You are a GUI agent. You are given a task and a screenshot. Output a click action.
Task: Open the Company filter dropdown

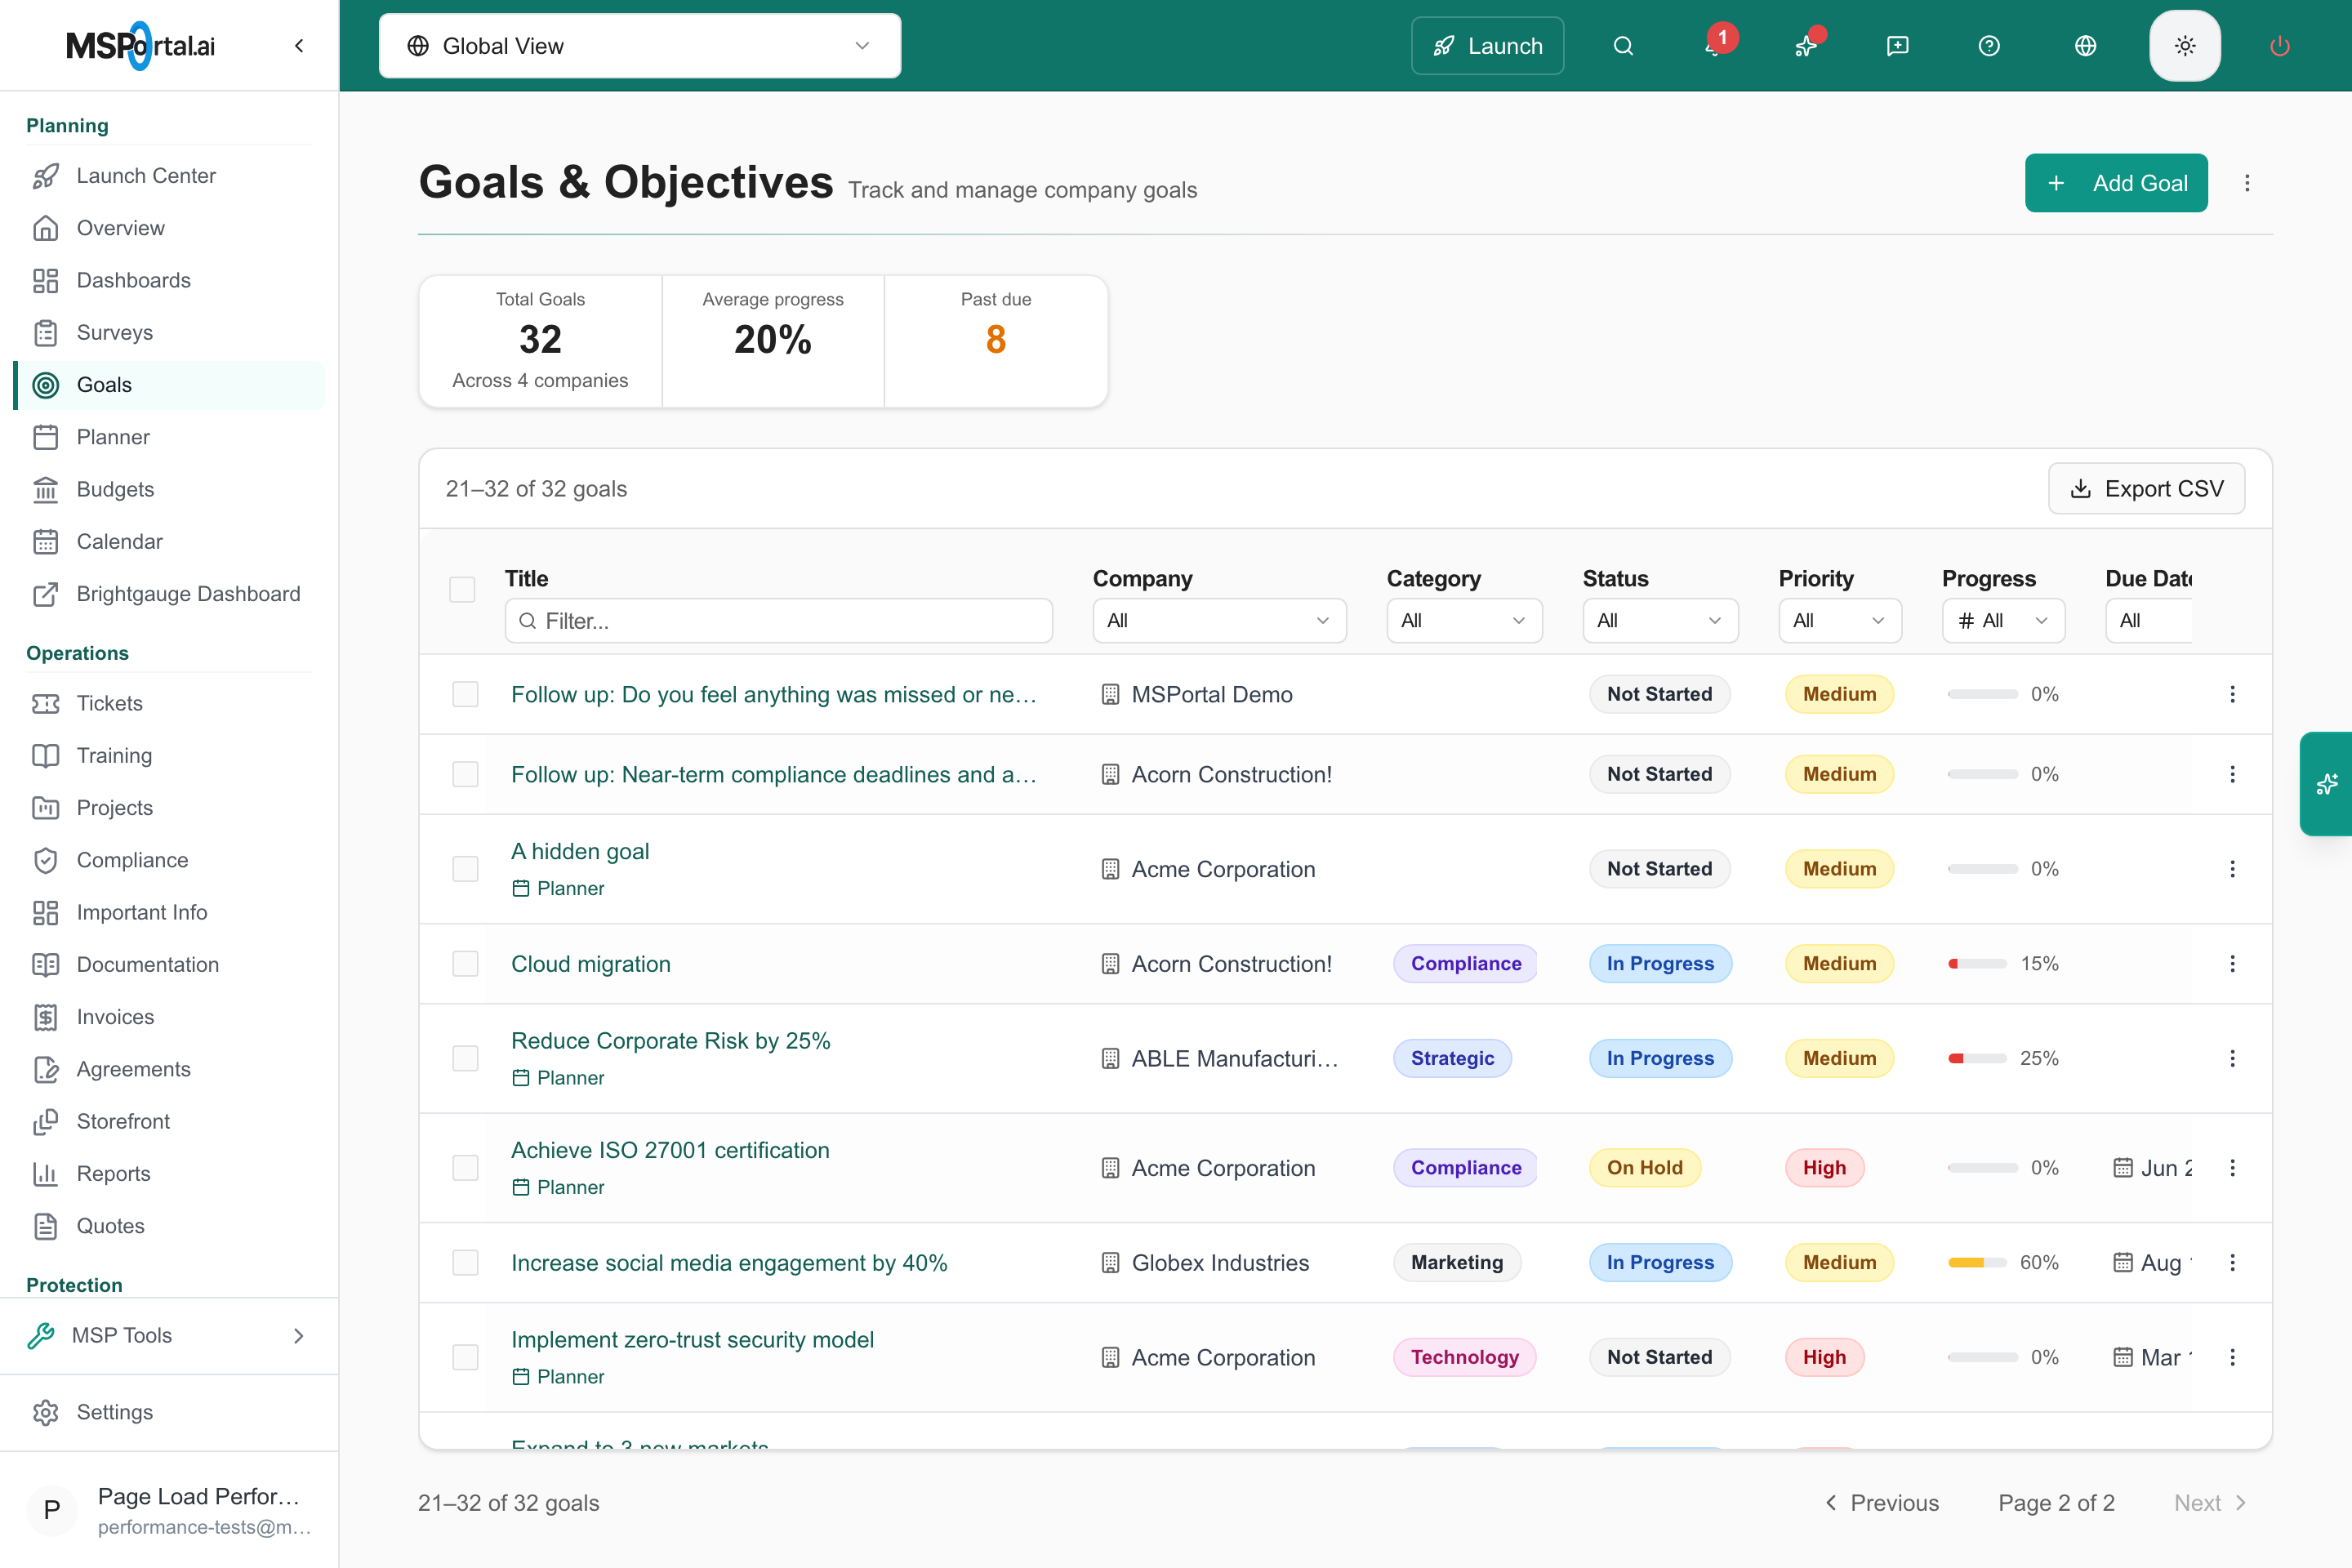(1219, 620)
